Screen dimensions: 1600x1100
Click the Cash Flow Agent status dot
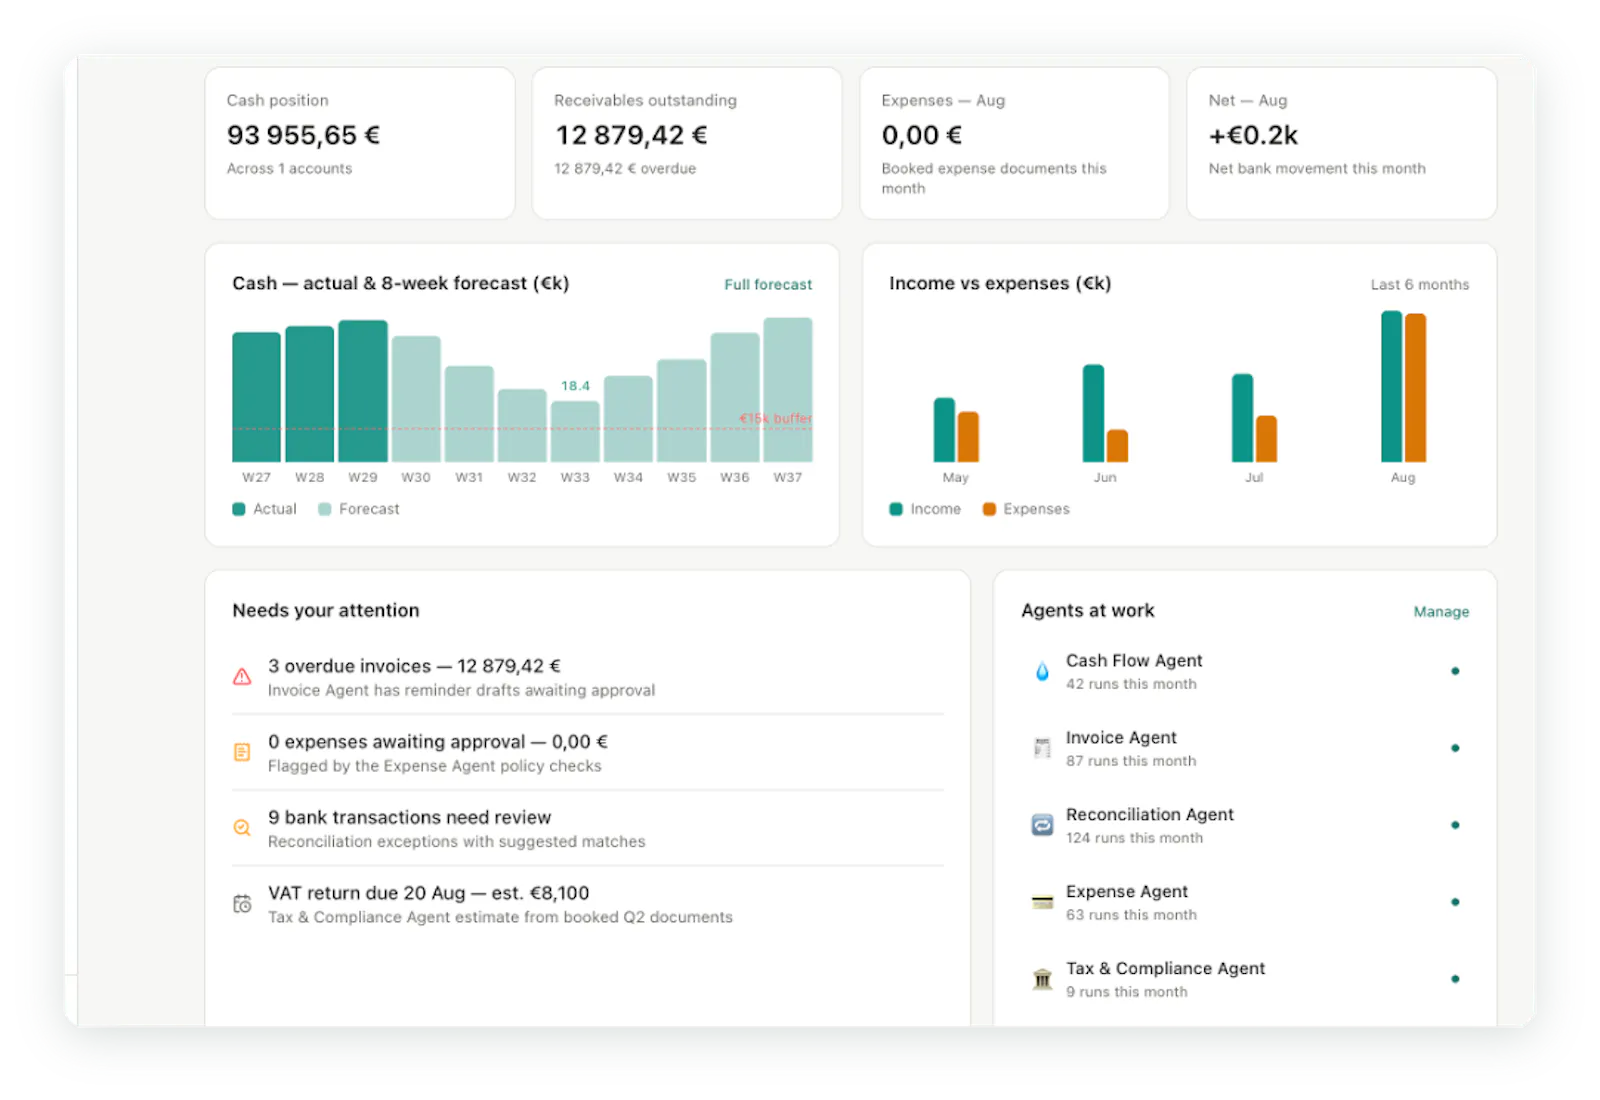coord(1455,671)
